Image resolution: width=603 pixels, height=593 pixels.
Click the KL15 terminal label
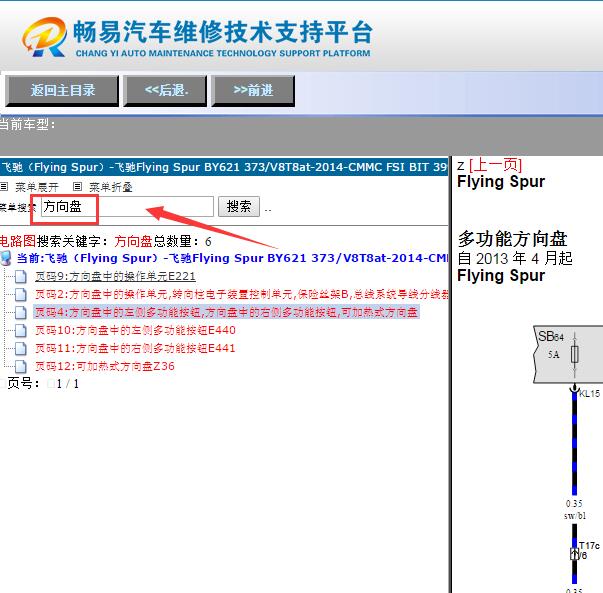coord(589,393)
